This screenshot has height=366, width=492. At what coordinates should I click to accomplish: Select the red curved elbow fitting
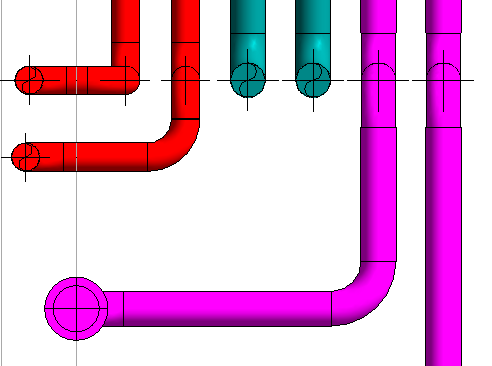point(174,145)
